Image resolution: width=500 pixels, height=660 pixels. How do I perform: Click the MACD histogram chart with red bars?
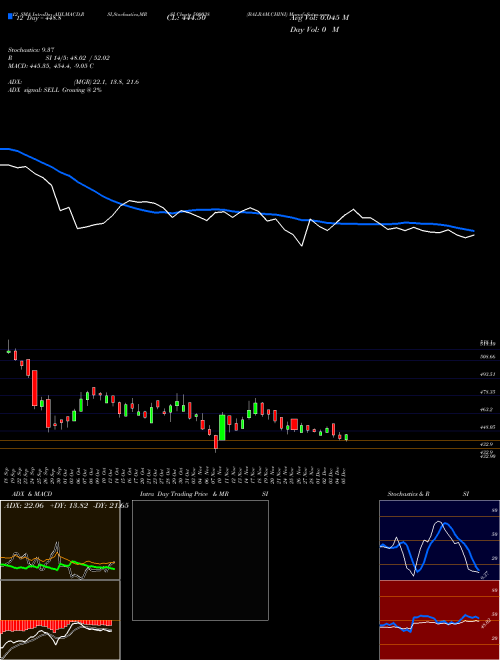point(60,620)
